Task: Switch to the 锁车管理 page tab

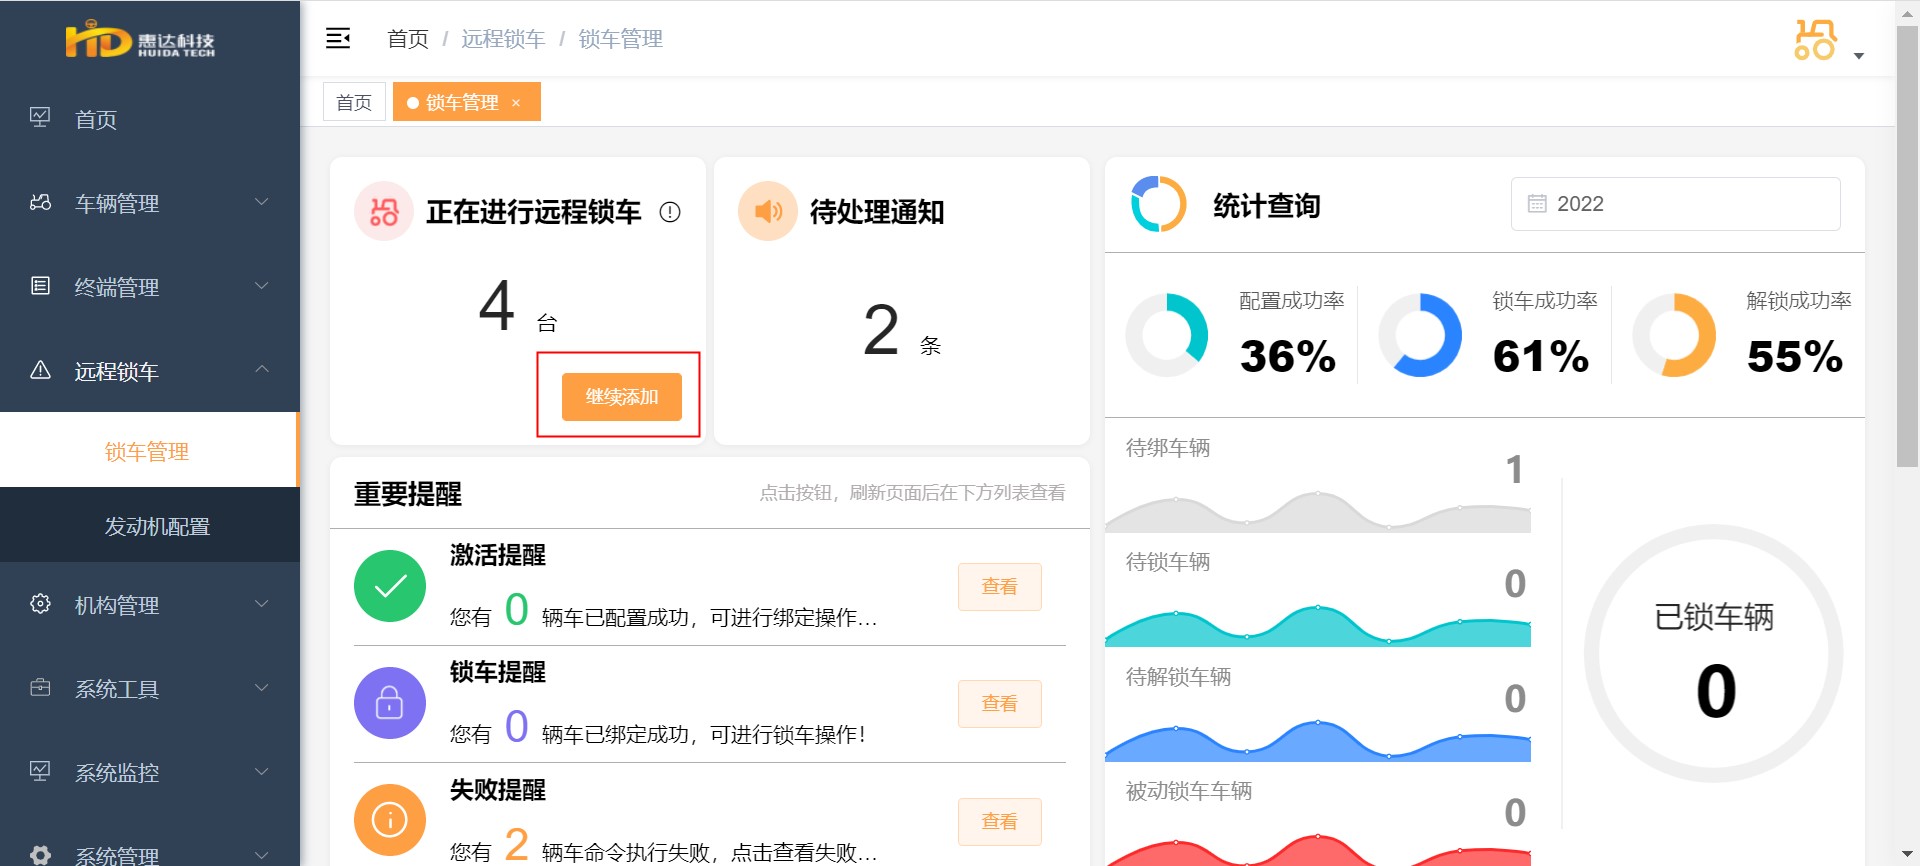Action: click(x=467, y=102)
